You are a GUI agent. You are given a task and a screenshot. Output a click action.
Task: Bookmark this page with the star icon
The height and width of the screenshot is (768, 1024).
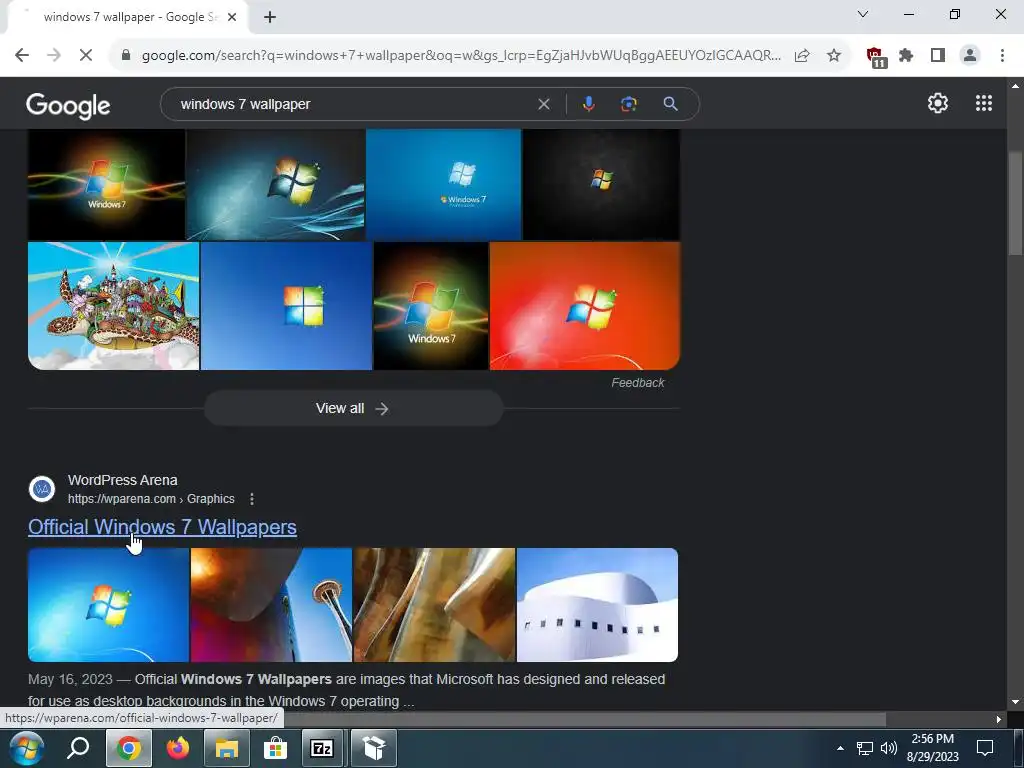[834, 56]
